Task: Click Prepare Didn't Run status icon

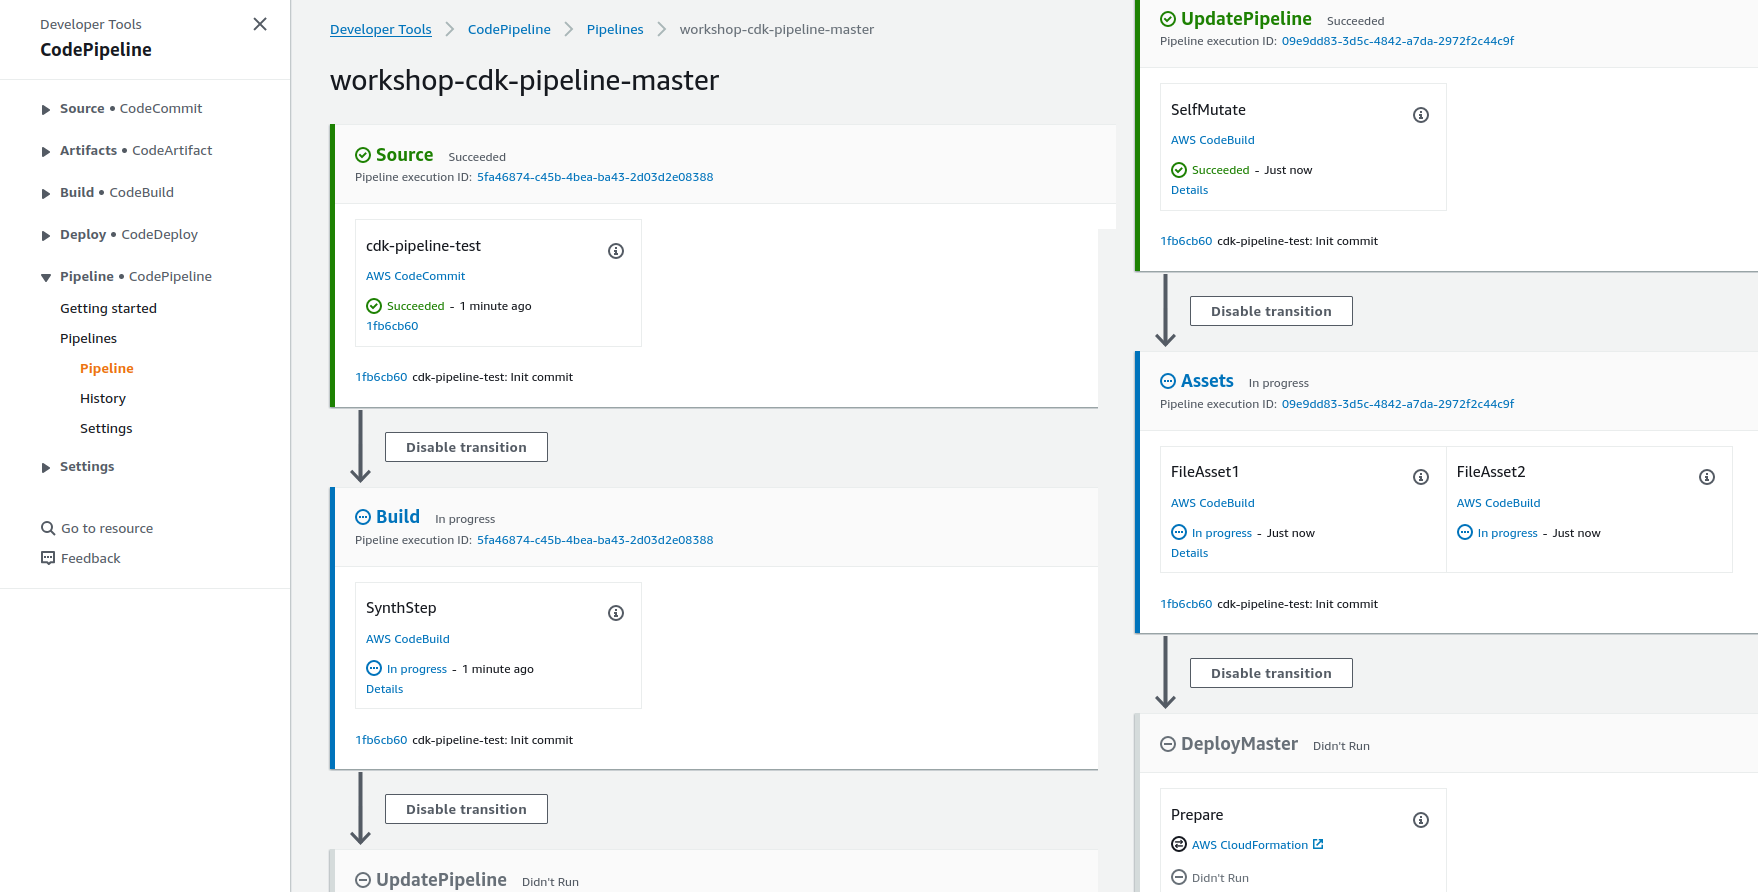Action: tap(1179, 877)
